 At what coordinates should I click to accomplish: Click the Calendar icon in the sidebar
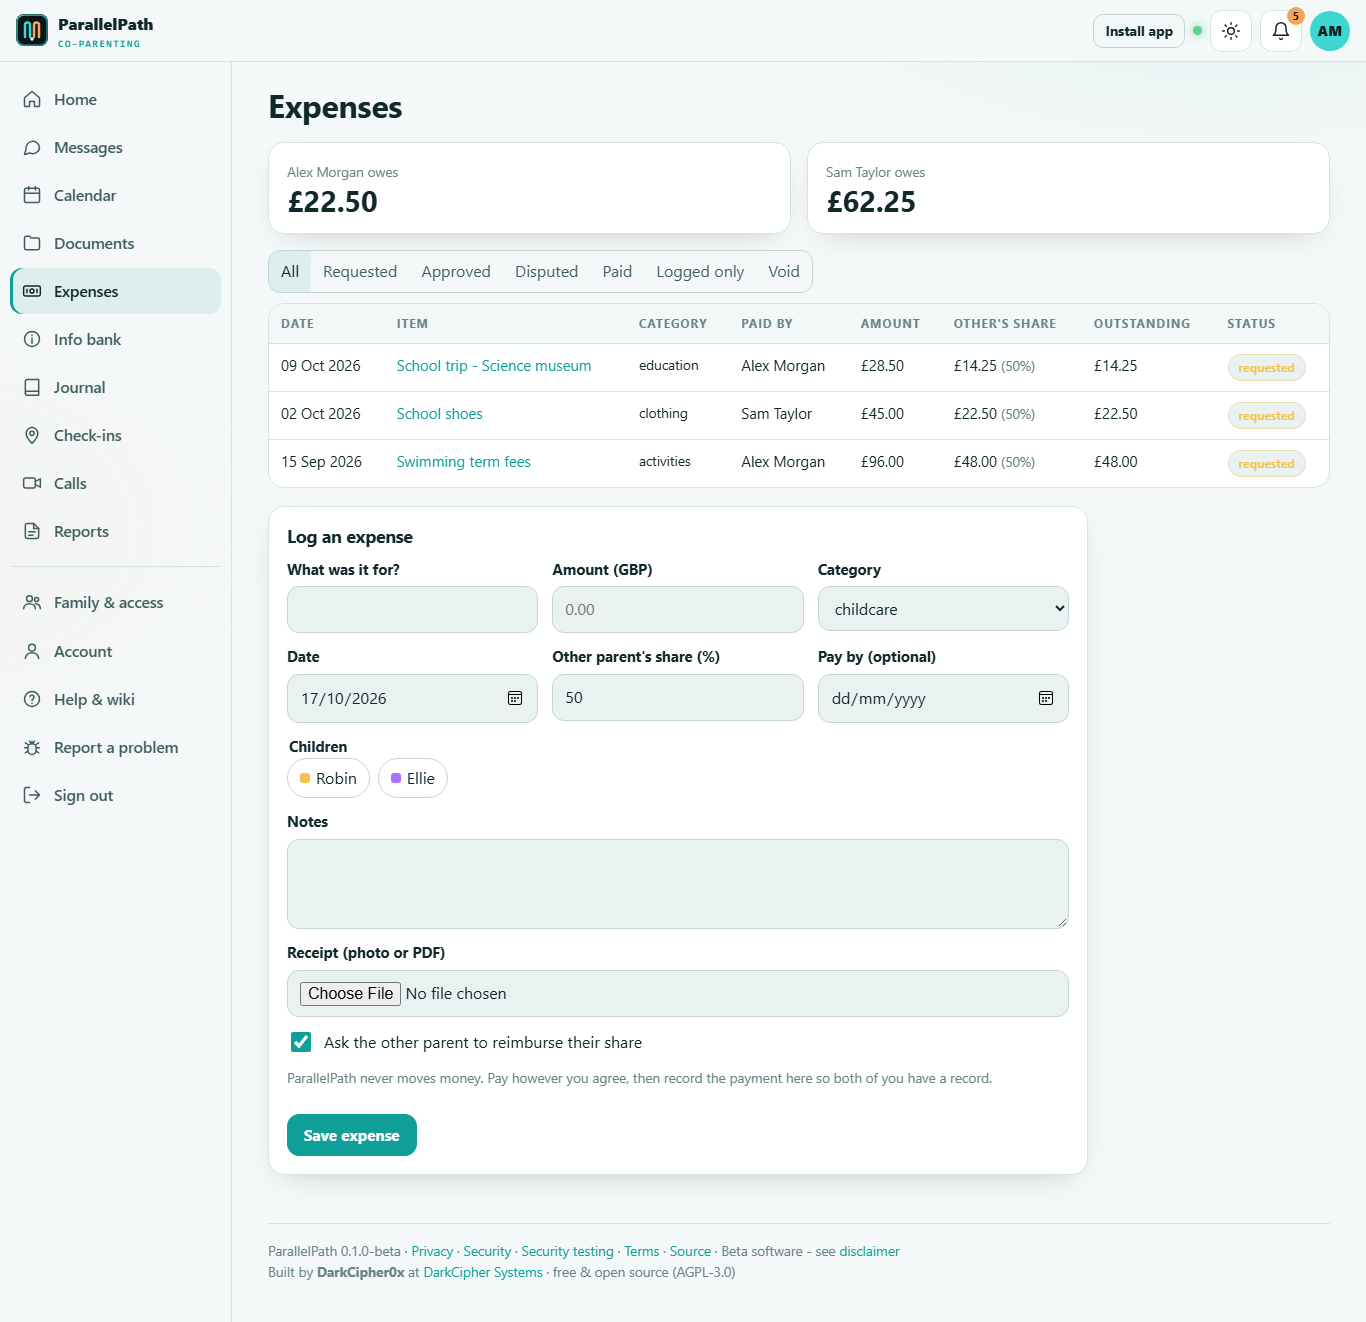(32, 195)
